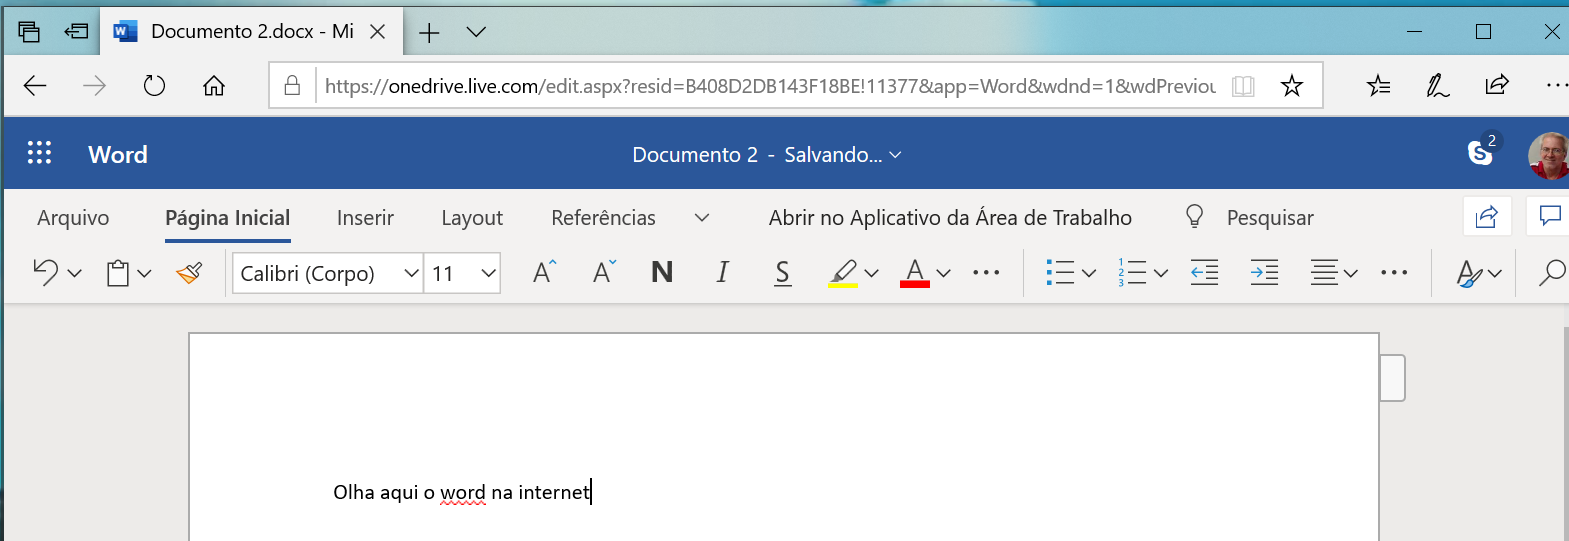Open the tab preview chevron
The height and width of the screenshot is (541, 1569).
(x=477, y=32)
